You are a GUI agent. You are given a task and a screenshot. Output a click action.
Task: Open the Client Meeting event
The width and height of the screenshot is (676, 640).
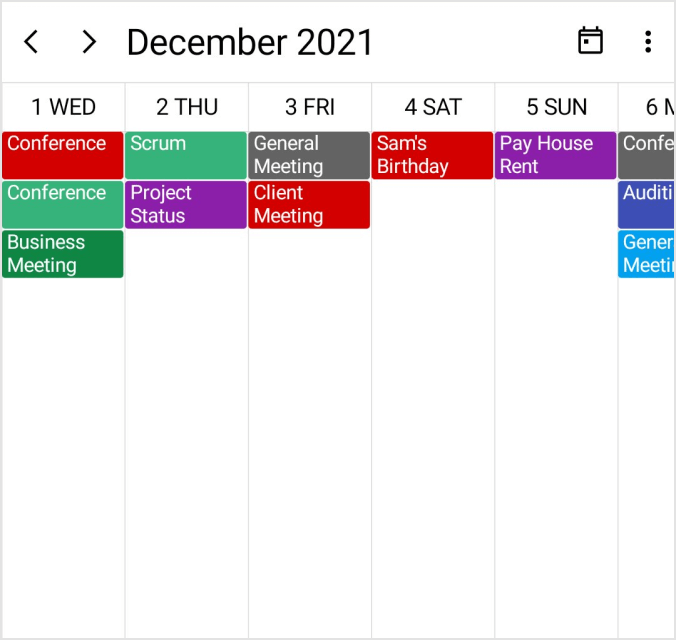[309, 204]
